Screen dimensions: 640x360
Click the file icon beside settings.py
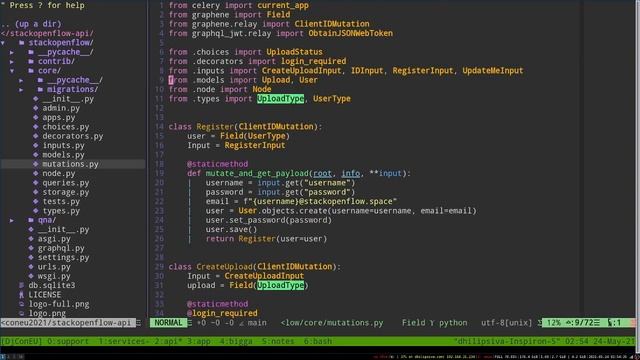point(31,258)
